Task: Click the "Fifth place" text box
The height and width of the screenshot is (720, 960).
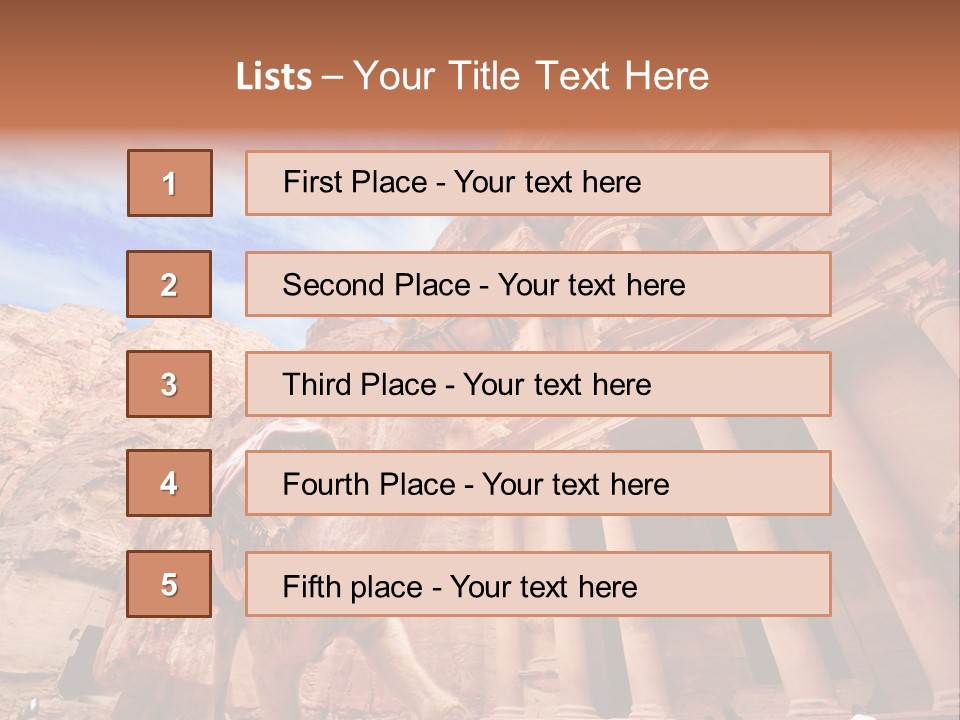Action: [538, 584]
